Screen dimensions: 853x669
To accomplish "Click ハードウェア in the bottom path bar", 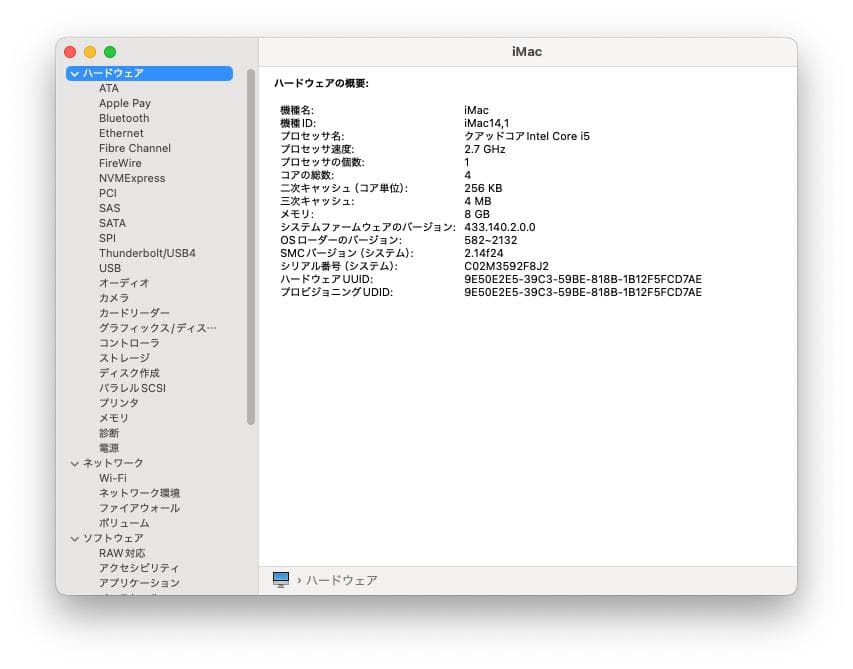I will tap(342, 580).
